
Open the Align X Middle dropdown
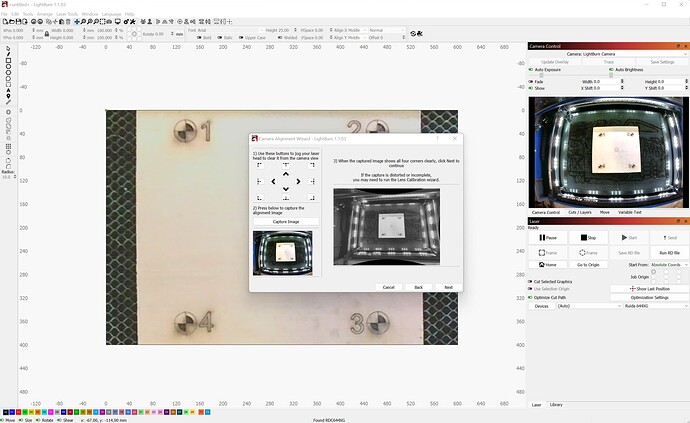348,30
